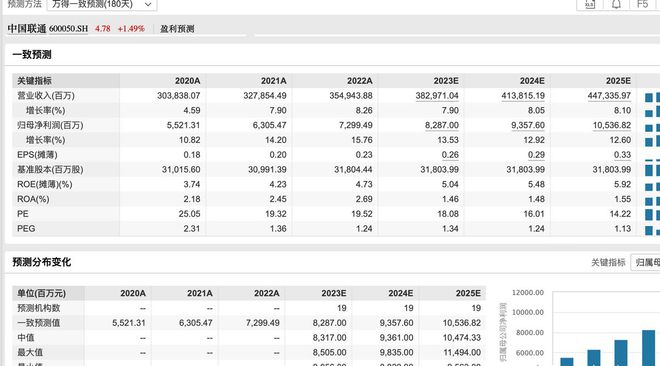Click the 2025E column header in 一致预测 table
660x366 pixels.
(618, 81)
